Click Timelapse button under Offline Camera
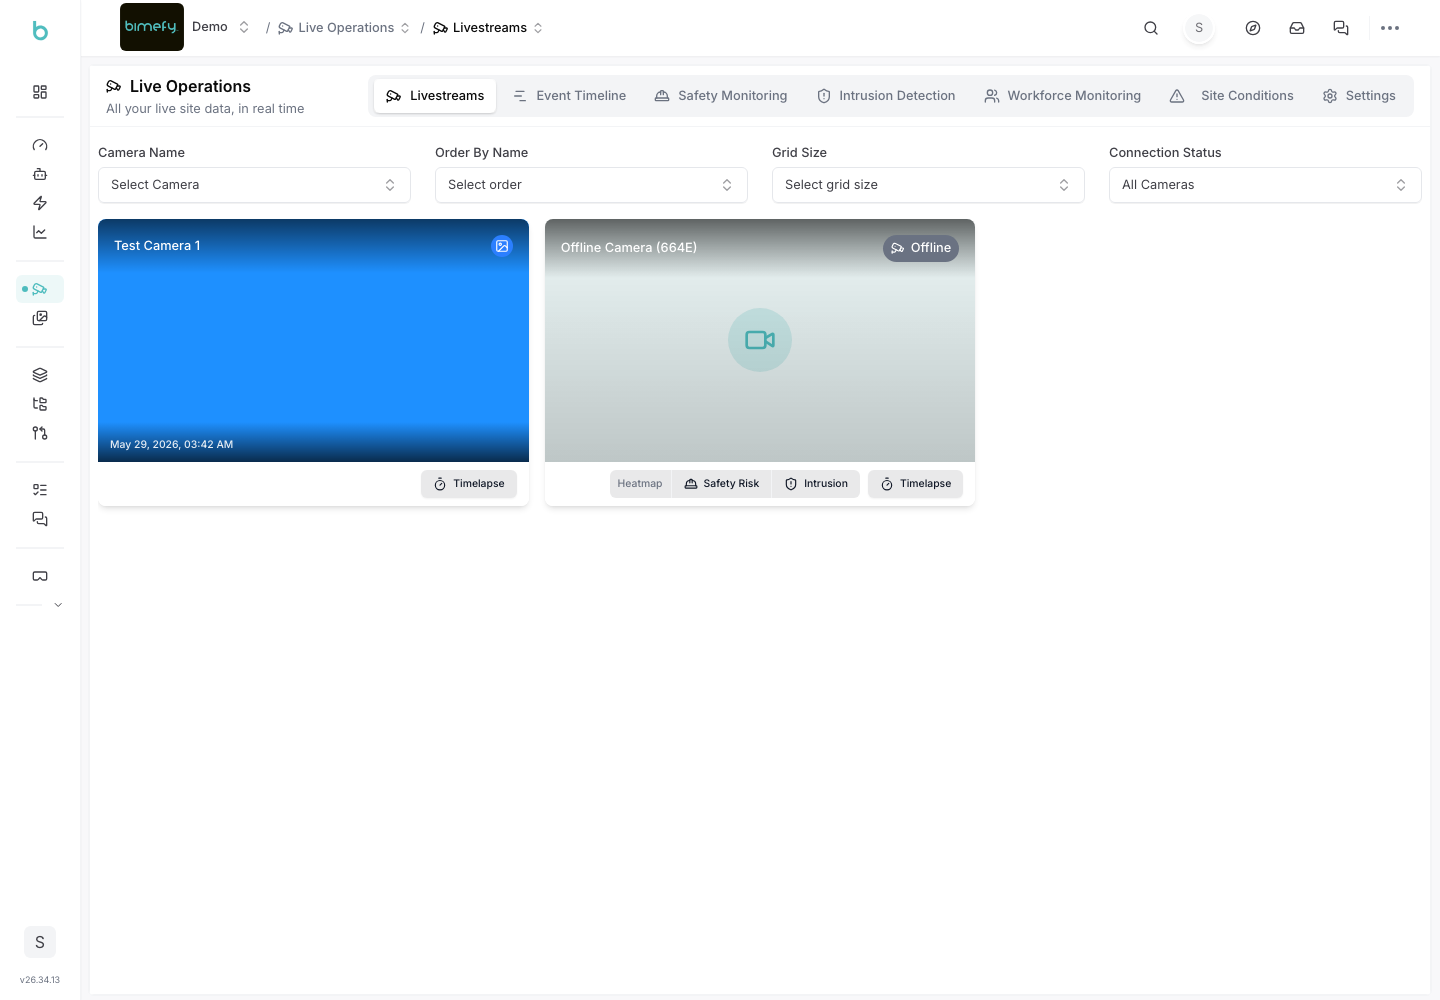The height and width of the screenshot is (1000, 1440). tap(916, 484)
